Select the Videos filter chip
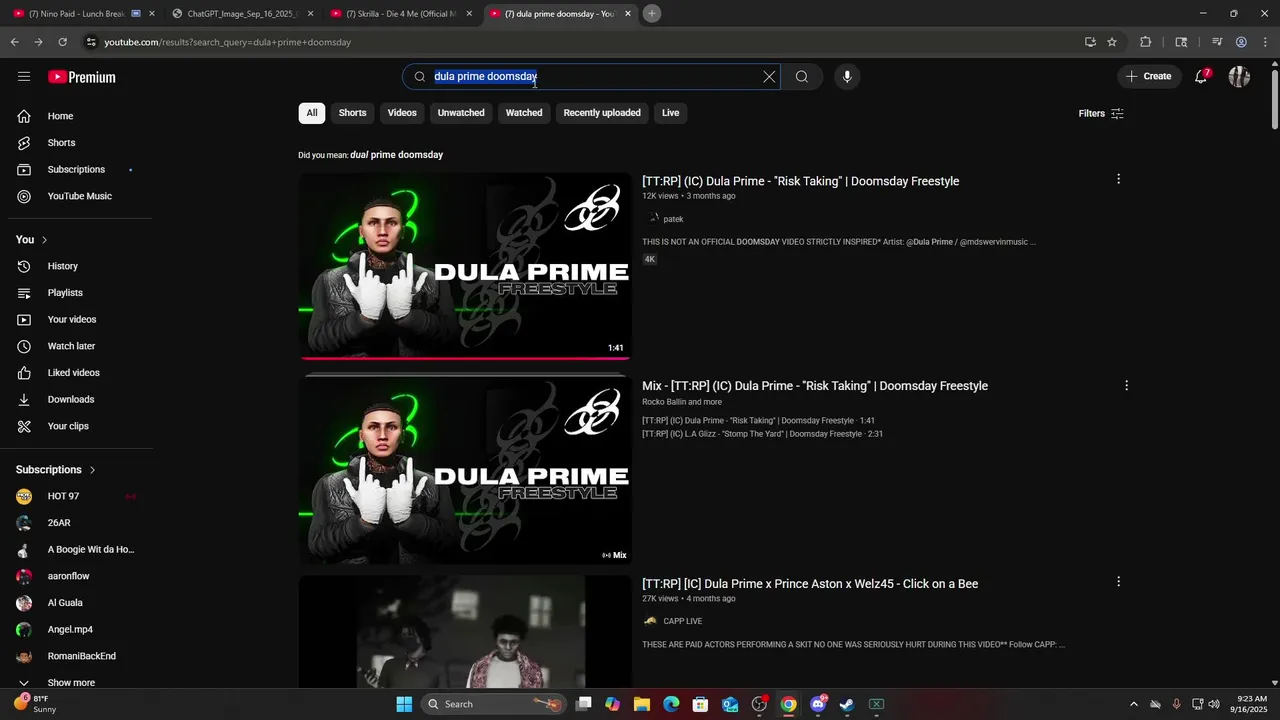The height and width of the screenshot is (720, 1280). point(402,113)
